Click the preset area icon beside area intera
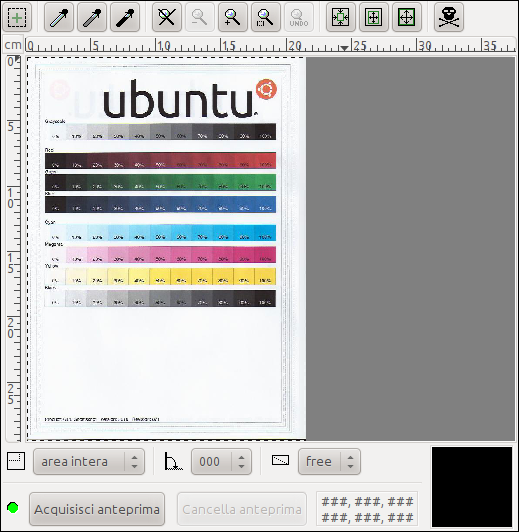 point(16,461)
